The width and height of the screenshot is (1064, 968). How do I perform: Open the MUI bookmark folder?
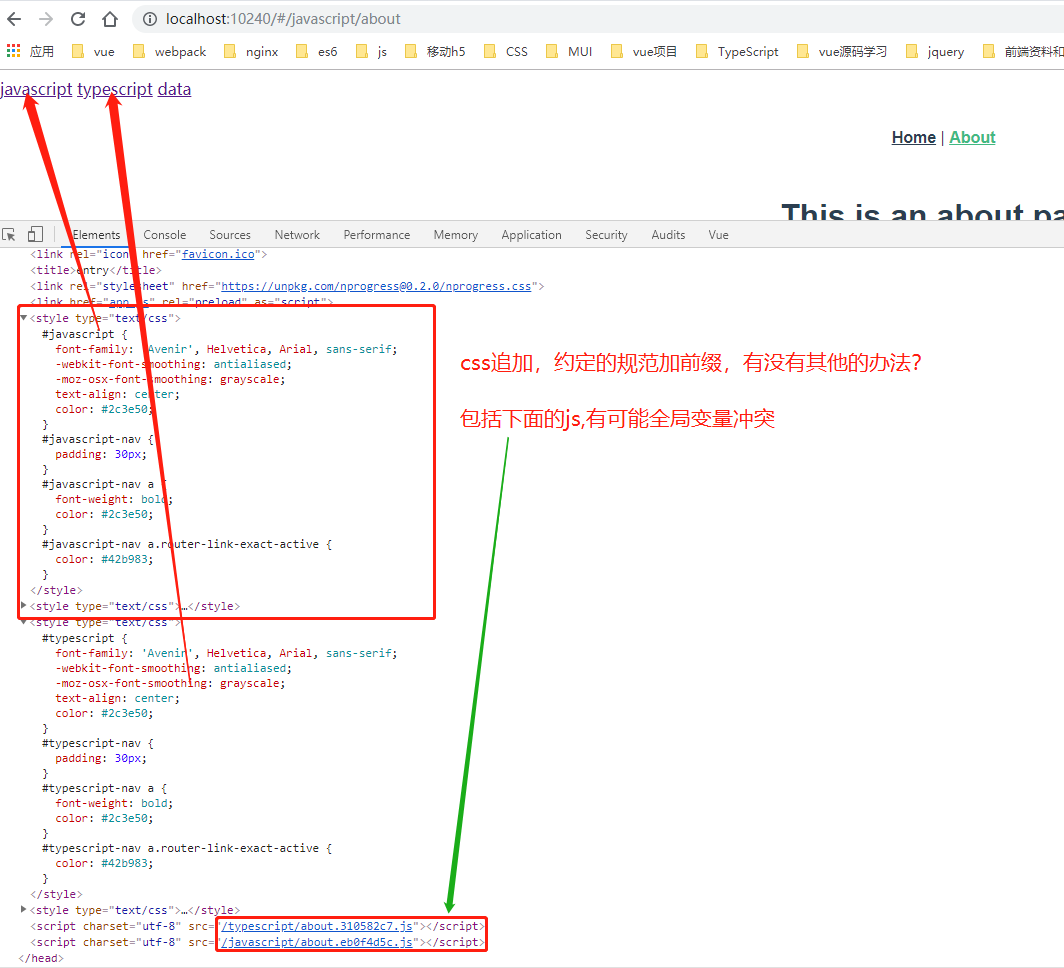[x=569, y=52]
